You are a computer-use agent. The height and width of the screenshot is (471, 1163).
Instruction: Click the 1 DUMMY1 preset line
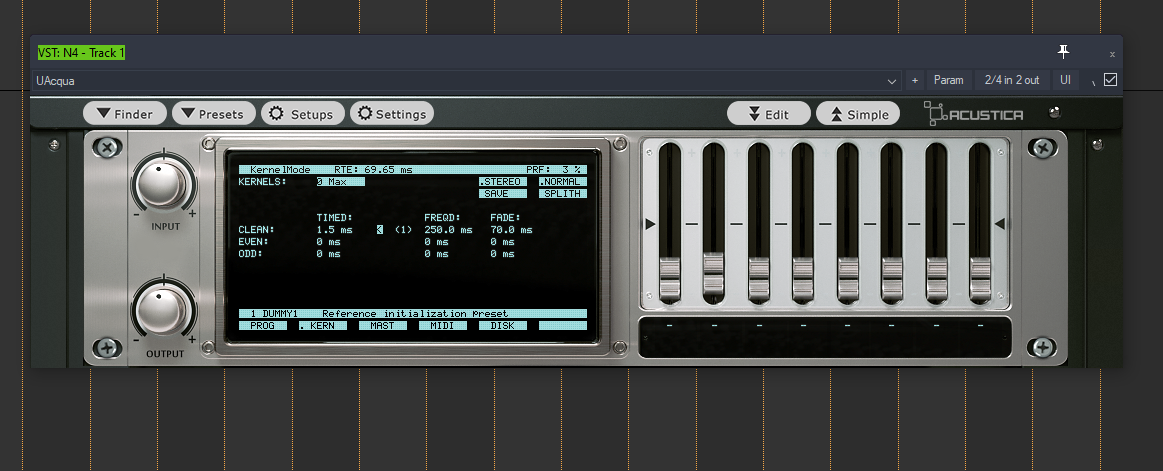coord(413,314)
